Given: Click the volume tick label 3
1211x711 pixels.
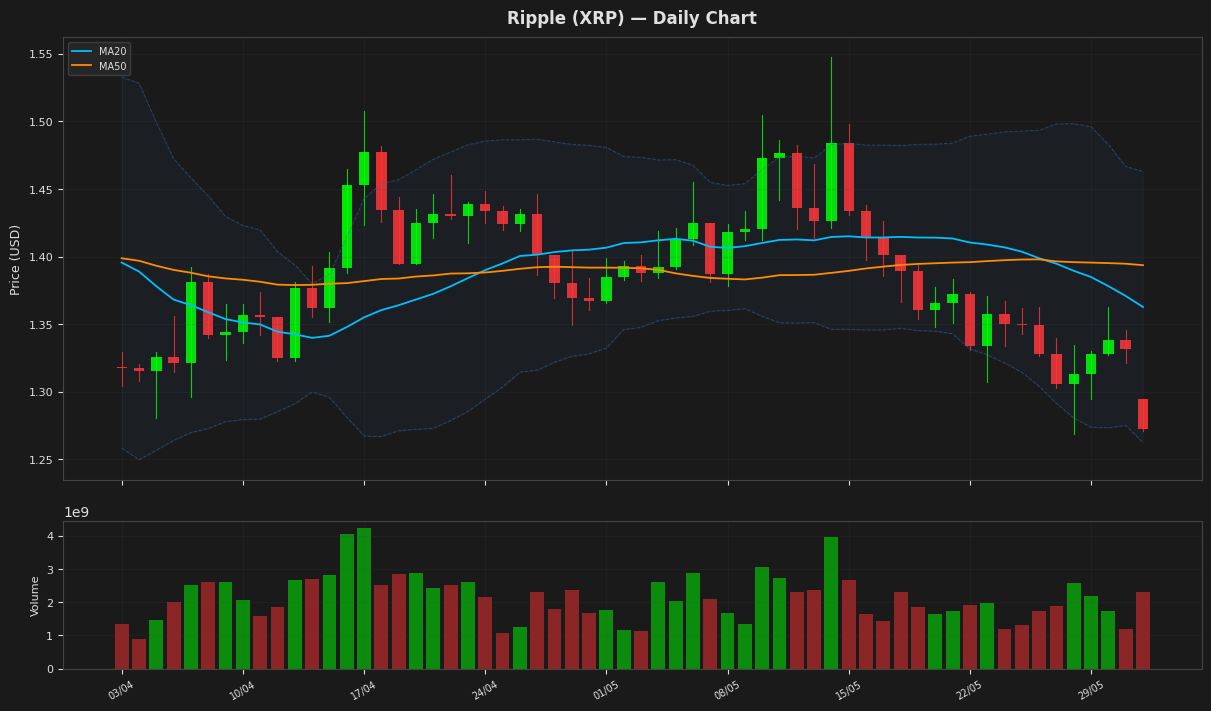Looking at the screenshot, I should tap(51, 570).
